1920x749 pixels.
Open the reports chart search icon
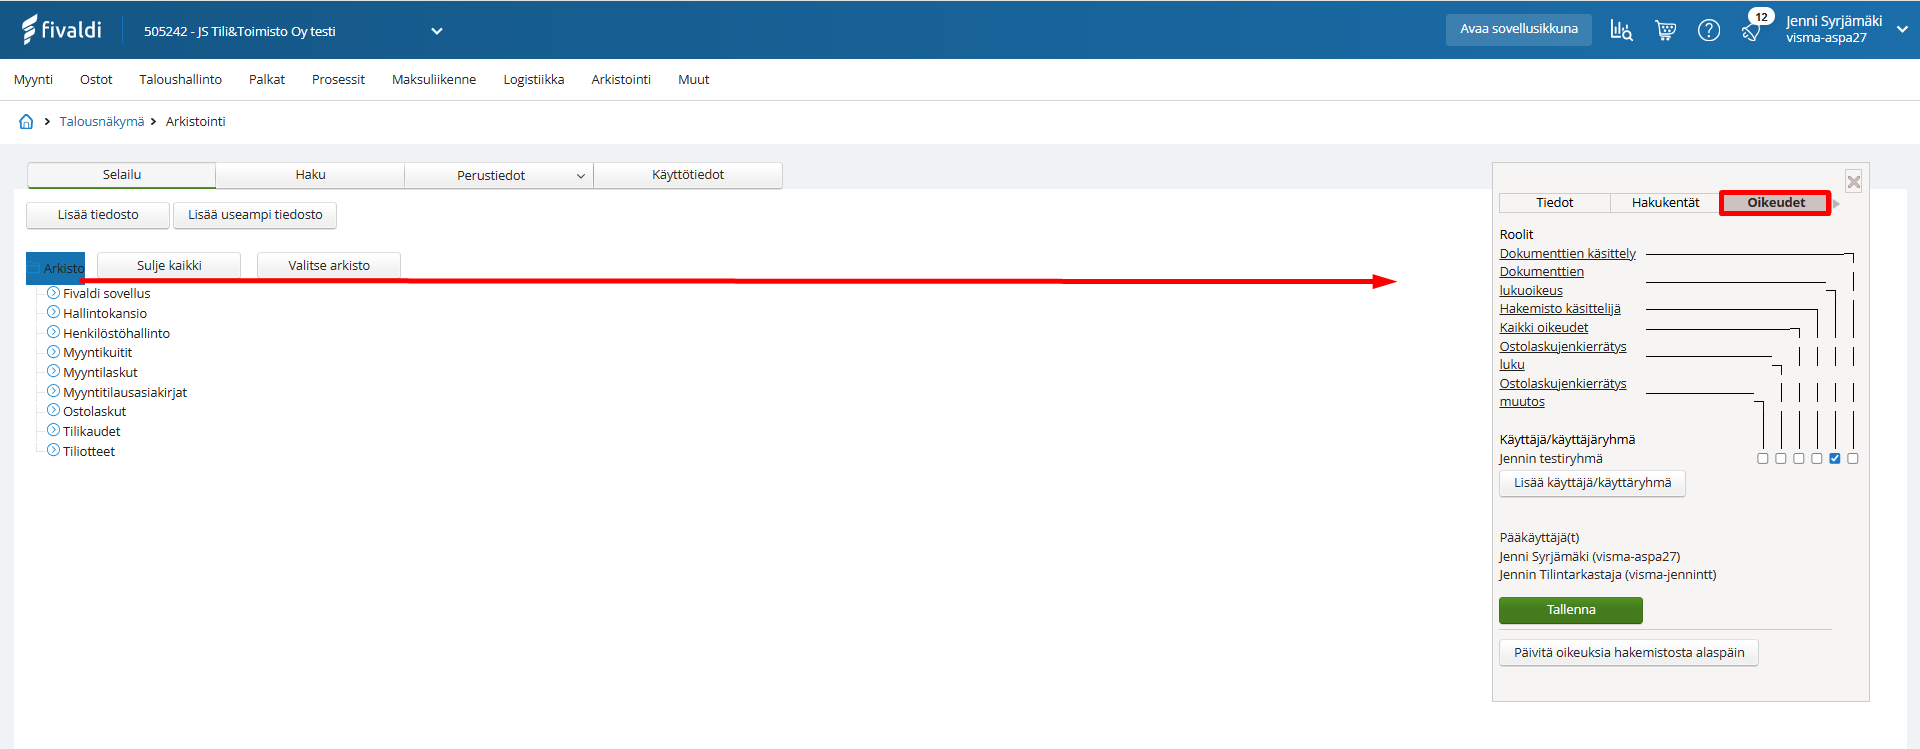click(1621, 30)
